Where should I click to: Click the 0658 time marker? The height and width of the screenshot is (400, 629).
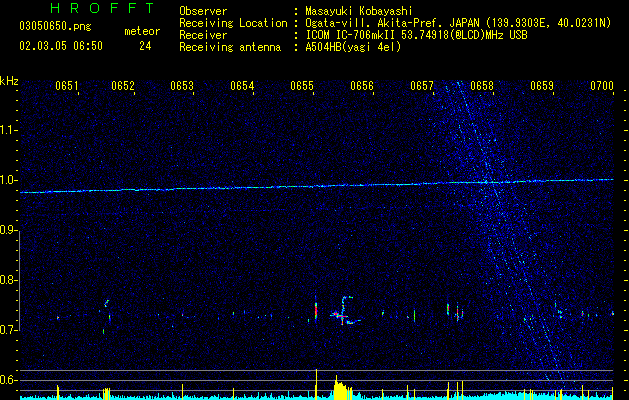click(x=482, y=86)
